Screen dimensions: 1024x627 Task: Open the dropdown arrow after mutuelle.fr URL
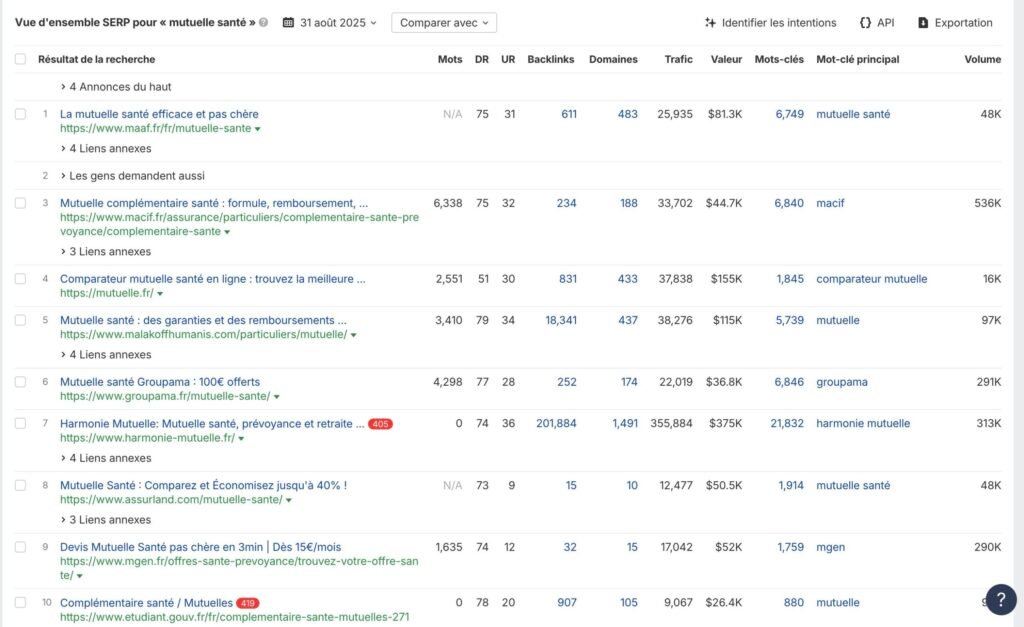coord(160,294)
